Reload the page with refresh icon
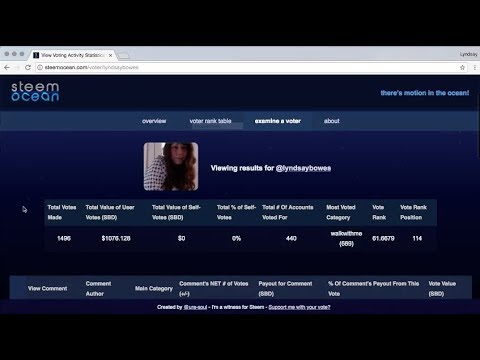The height and width of the screenshot is (360, 480). click(28, 67)
